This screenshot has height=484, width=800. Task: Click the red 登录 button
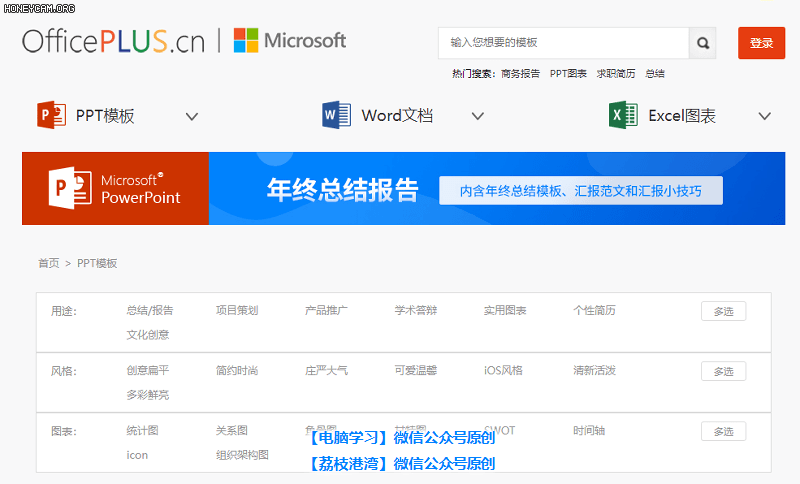pyautogui.click(x=761, y=43)
